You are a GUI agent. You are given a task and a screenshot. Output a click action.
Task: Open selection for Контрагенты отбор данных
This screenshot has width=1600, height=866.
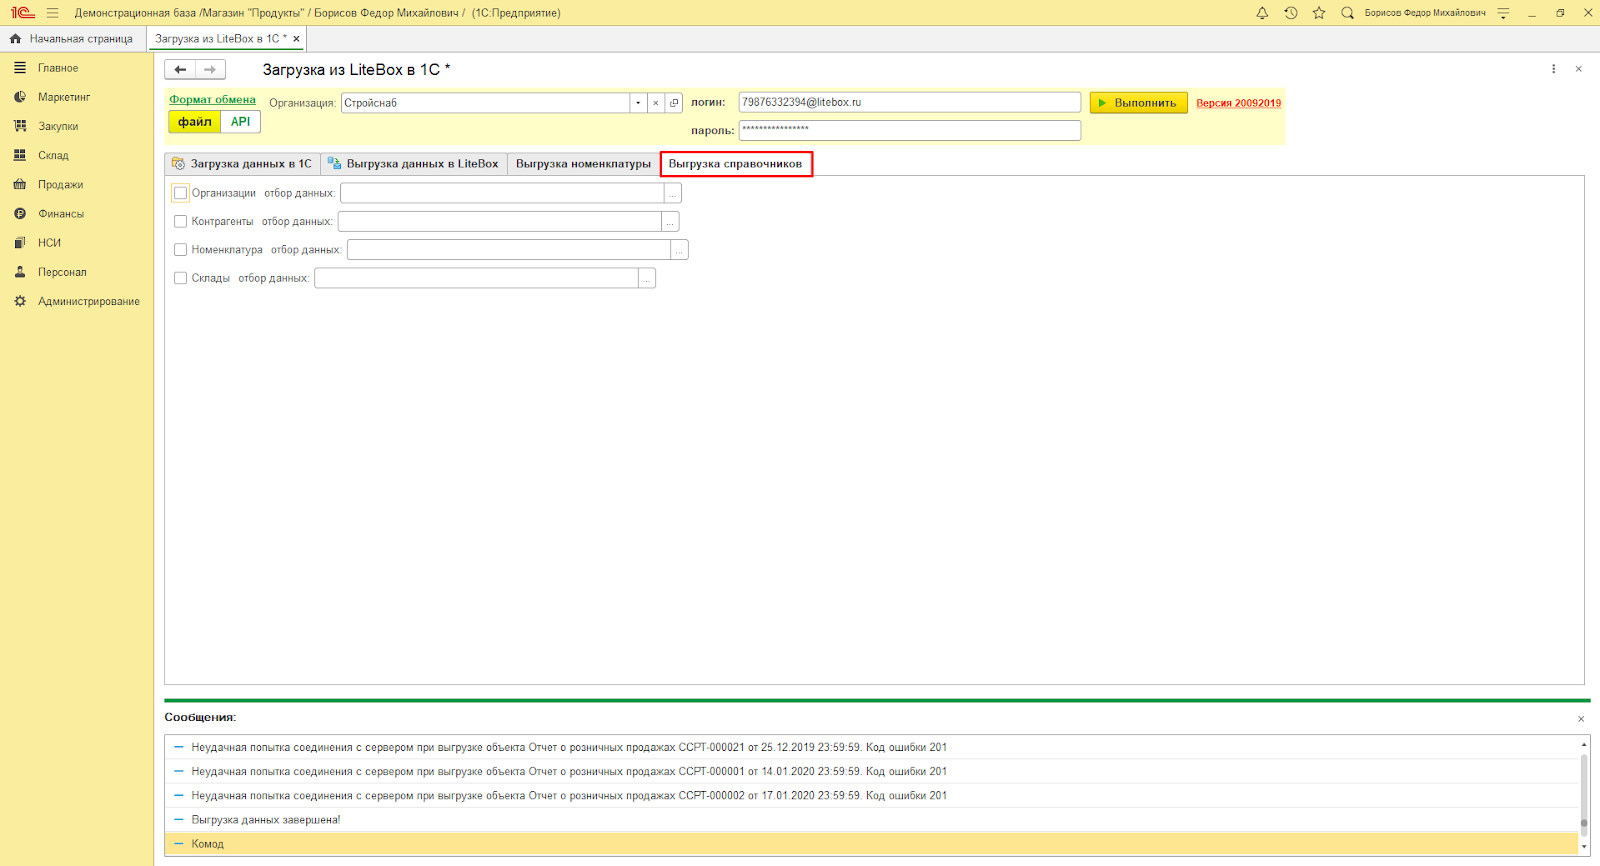pos(671,221)
